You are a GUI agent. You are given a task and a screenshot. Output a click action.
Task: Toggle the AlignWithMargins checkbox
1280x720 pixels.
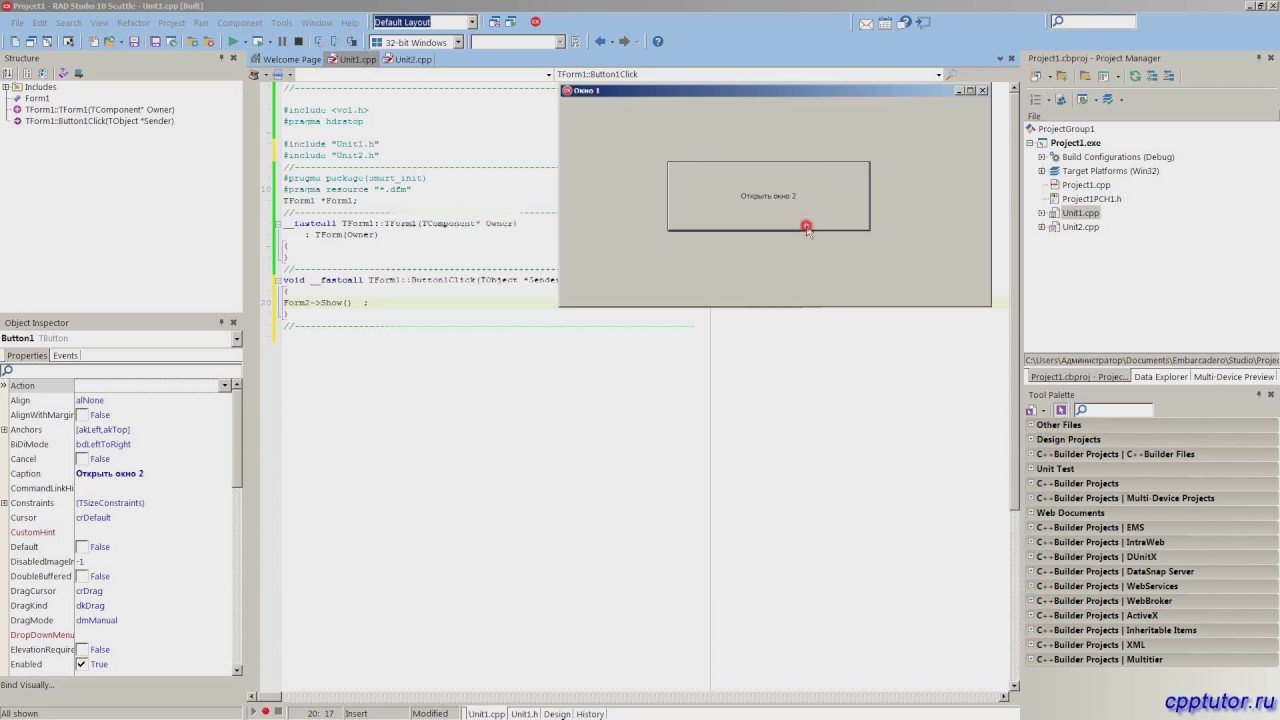pyautogui.click(x=82, y=415)
